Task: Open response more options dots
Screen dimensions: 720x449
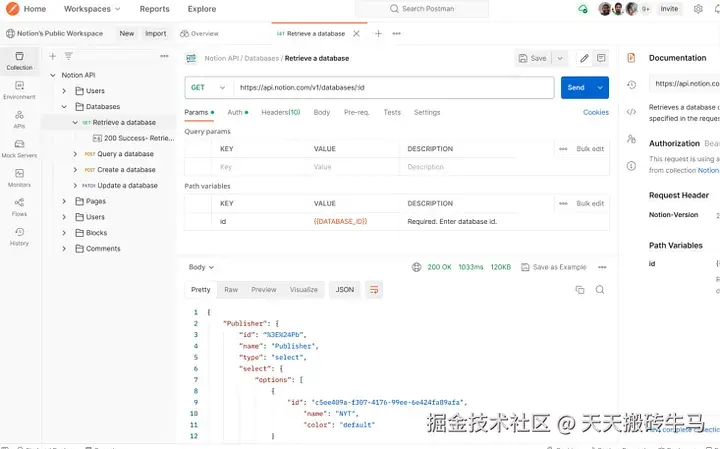Action: point(602,267)
